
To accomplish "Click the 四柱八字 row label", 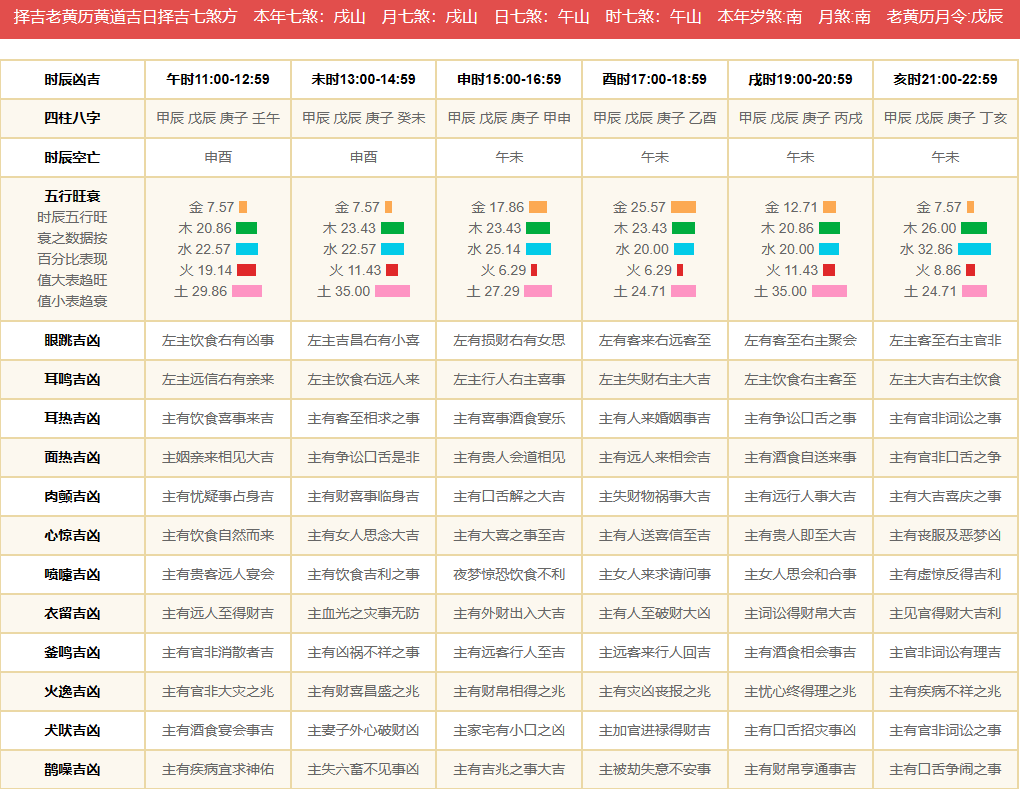I will (72, 118).
